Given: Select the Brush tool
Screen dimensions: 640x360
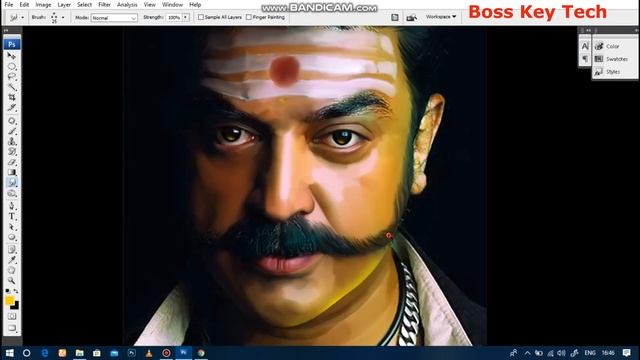Looking at the screenshot, I should coord(12,131).
